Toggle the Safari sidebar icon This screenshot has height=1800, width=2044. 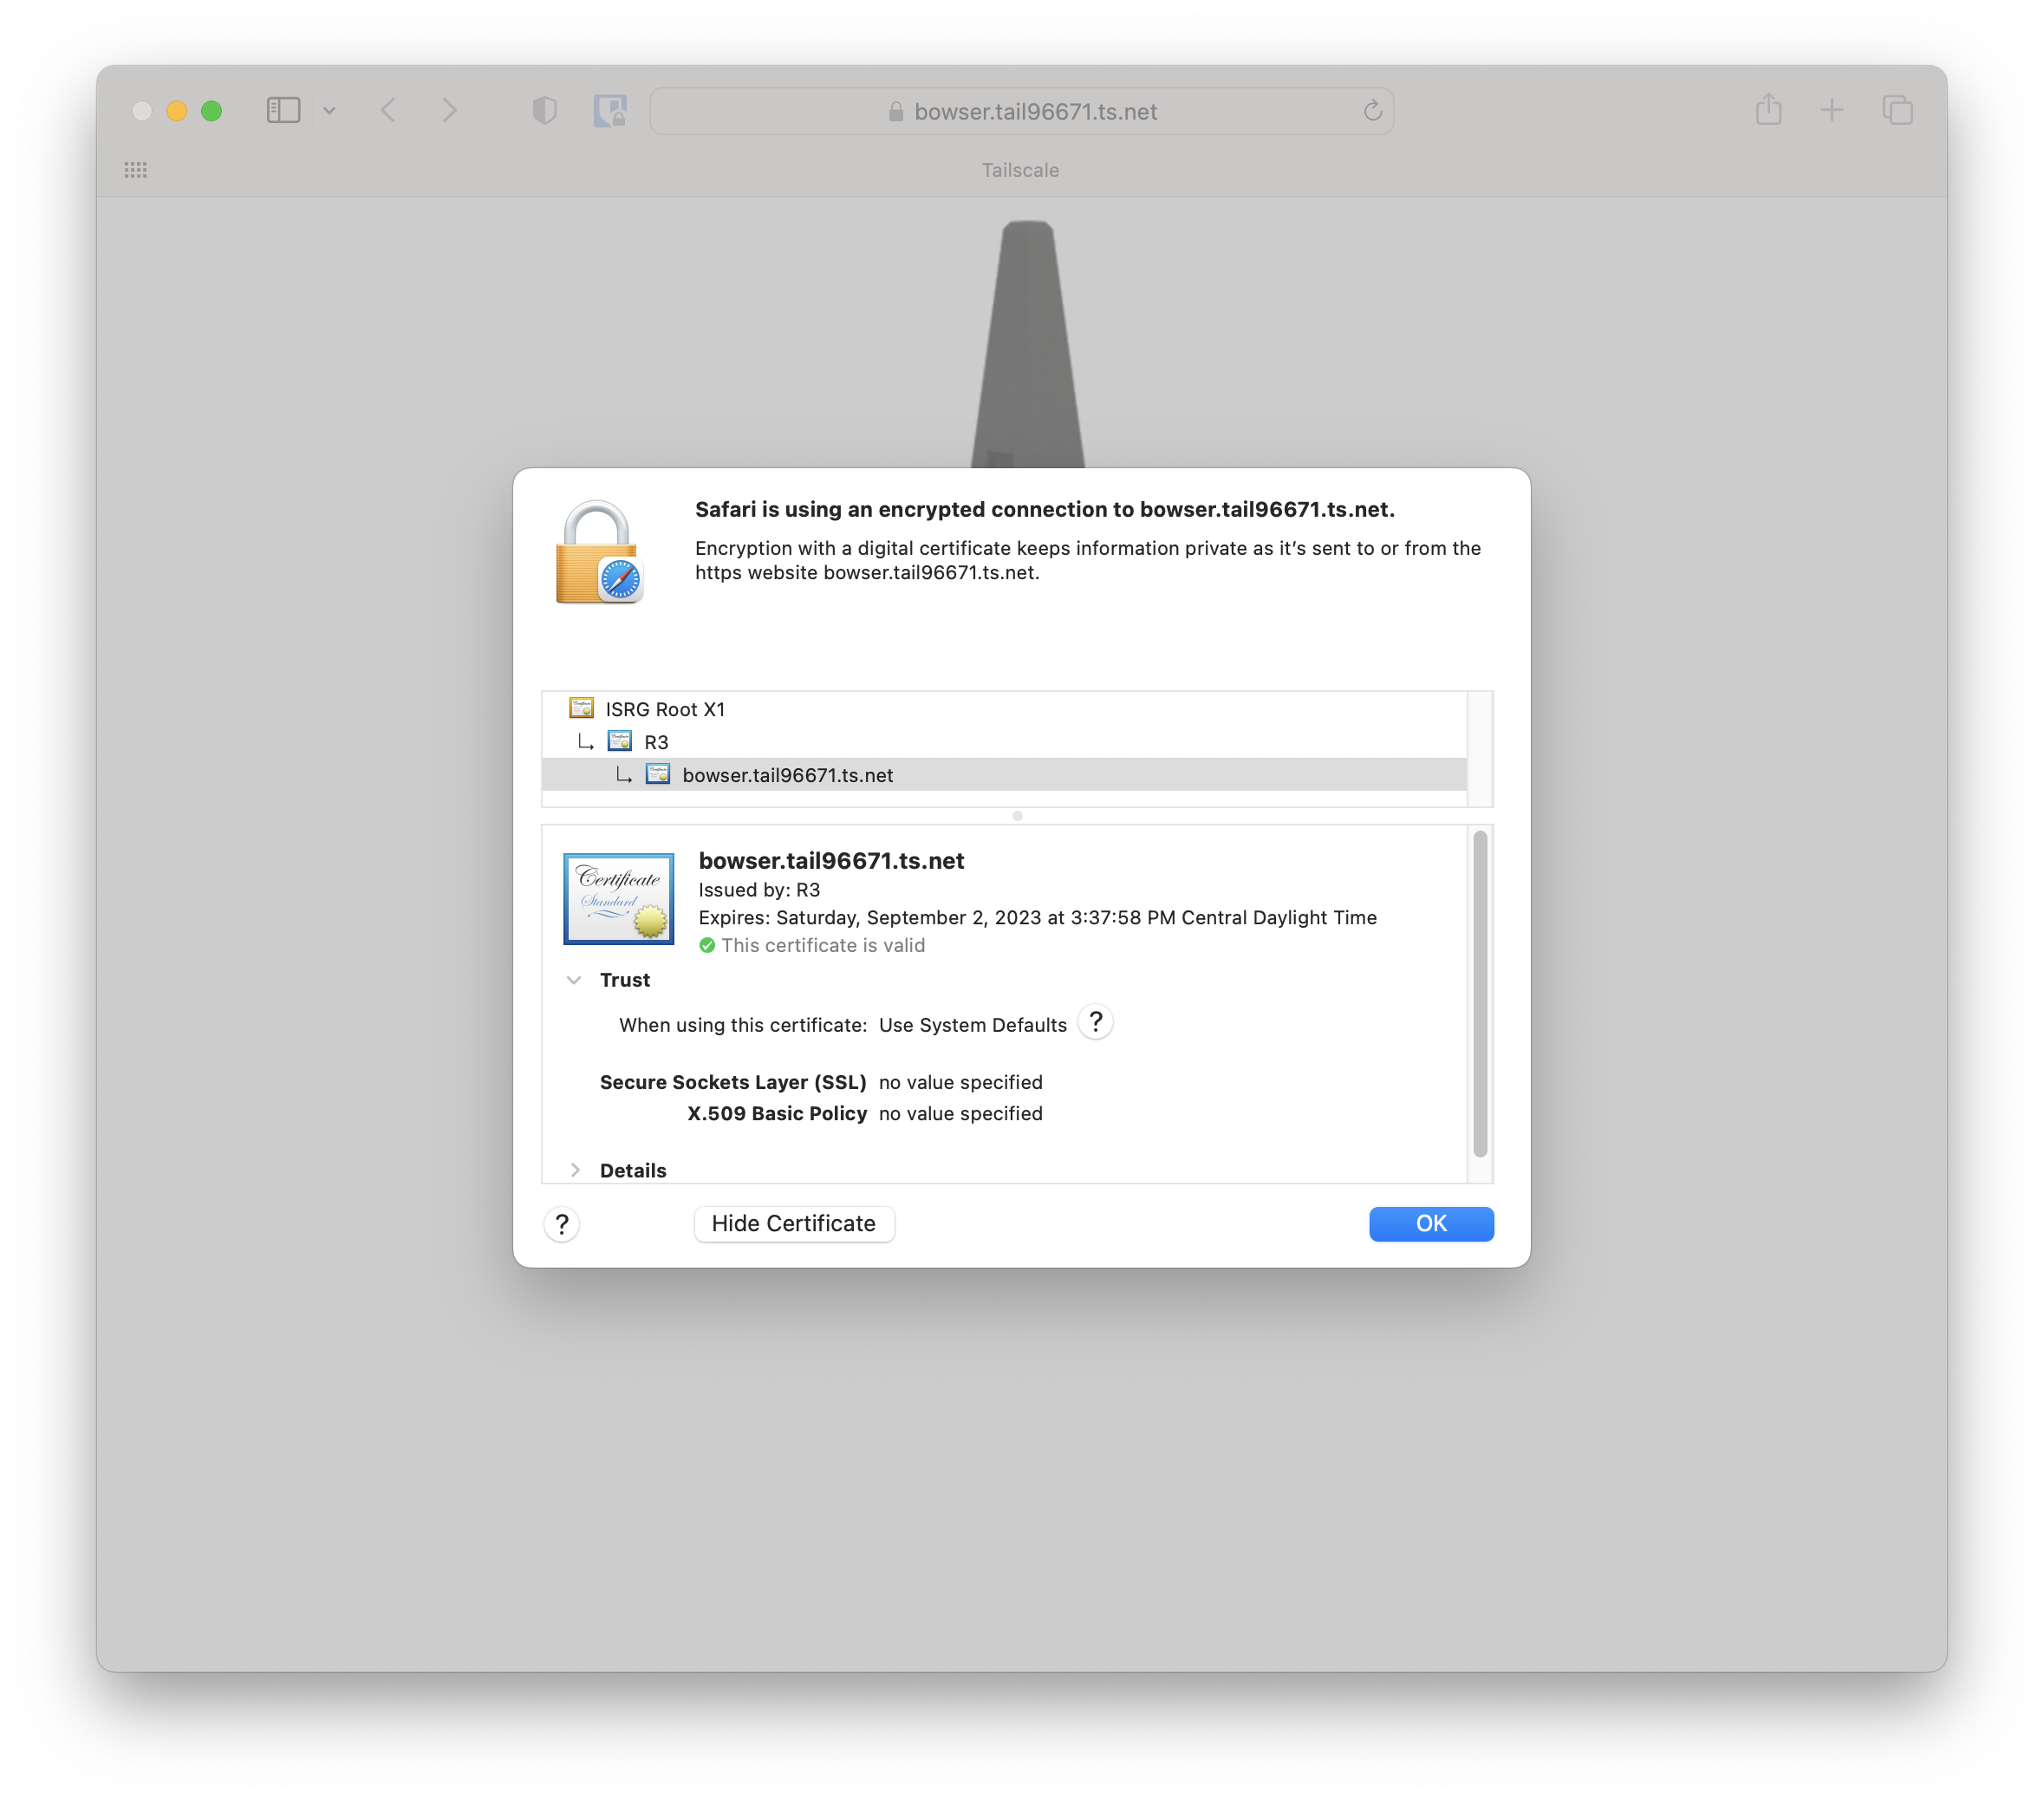pos(283,111)
